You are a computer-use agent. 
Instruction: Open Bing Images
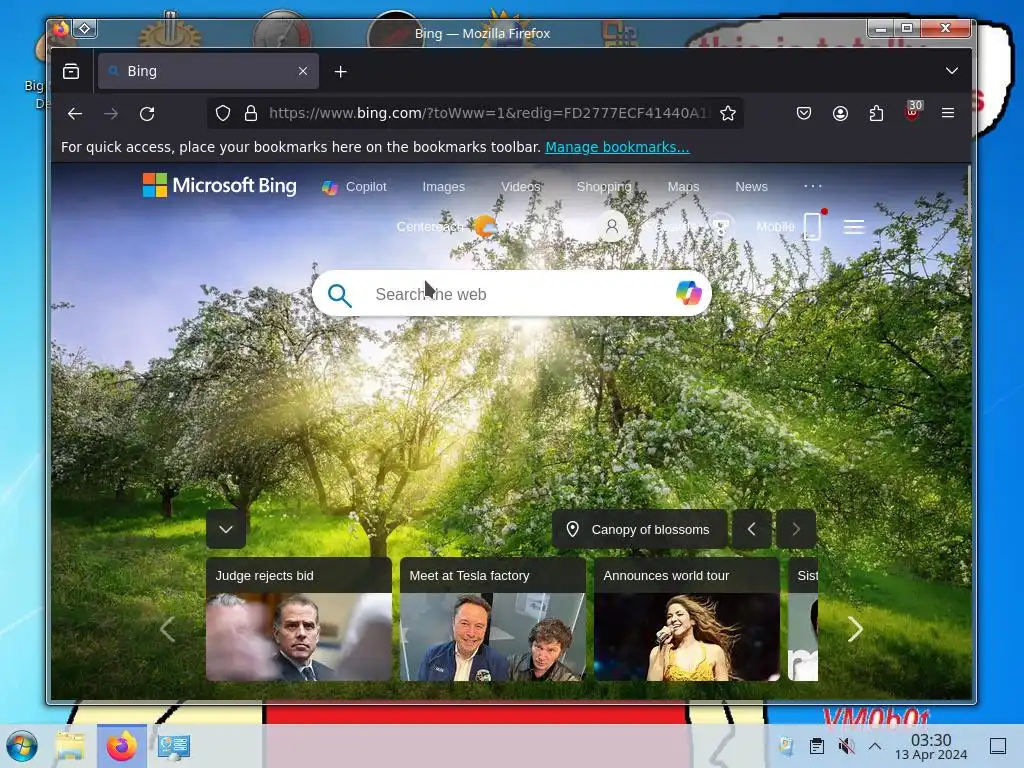pos(443,187)
